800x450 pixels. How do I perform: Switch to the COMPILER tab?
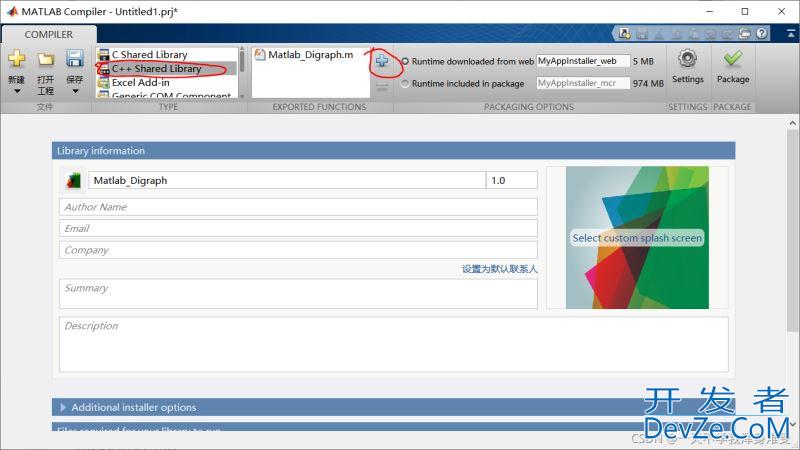[48, 34]
